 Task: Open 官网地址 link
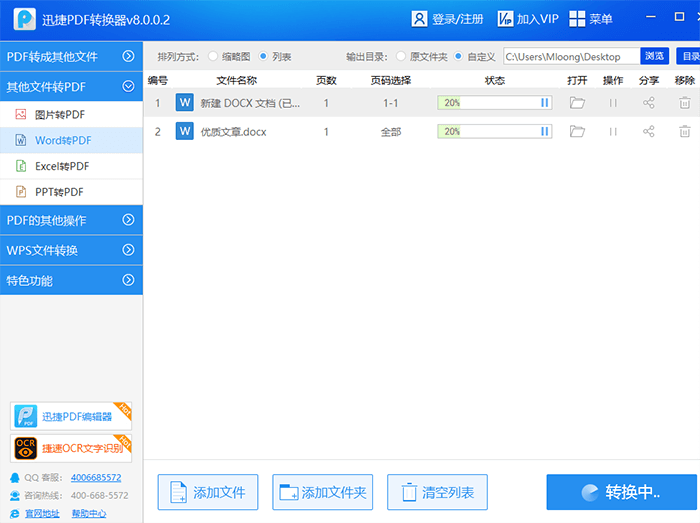(42, 514)
